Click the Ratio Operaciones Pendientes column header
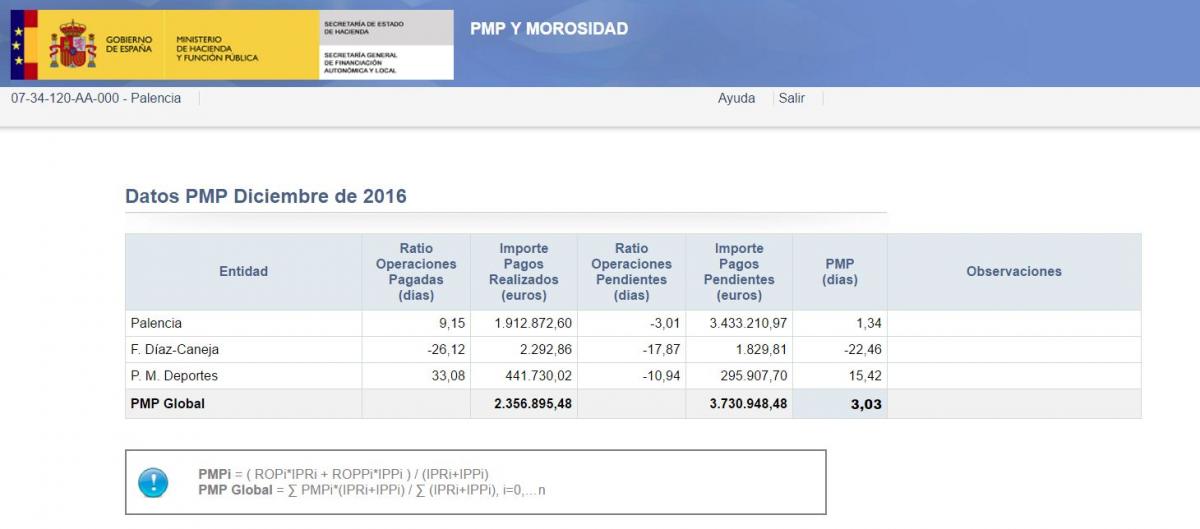 [x=632, y=271]
